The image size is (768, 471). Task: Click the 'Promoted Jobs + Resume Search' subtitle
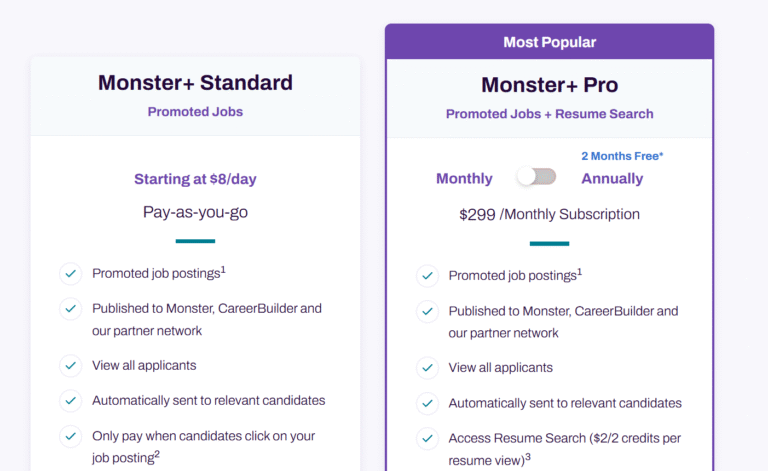[x=549, y=114]
